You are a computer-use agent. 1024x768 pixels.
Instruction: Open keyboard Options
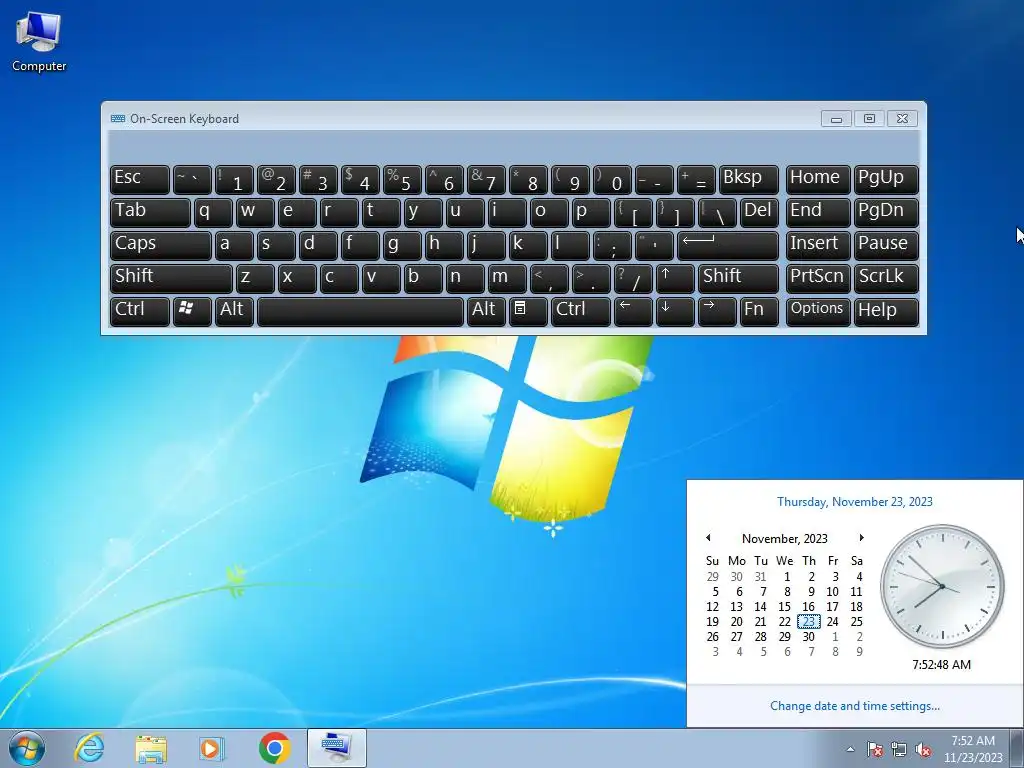point(818,311)
